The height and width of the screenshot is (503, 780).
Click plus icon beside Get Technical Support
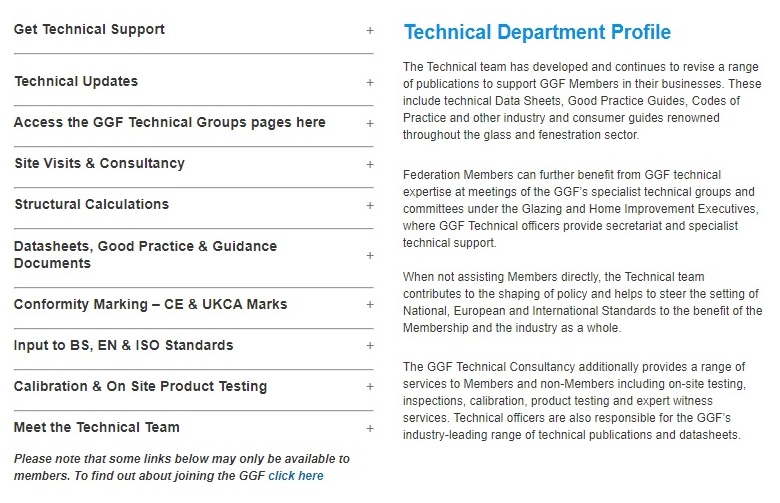(x=370, y=30)
